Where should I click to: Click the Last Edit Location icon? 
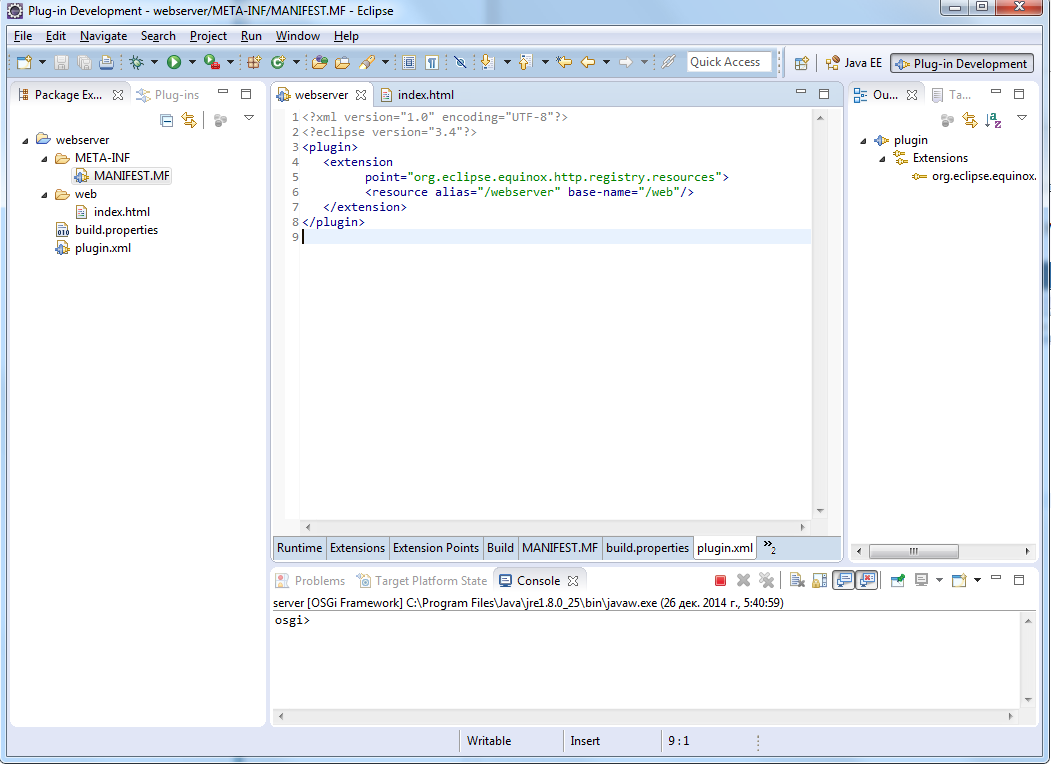[x=564, y=62]
